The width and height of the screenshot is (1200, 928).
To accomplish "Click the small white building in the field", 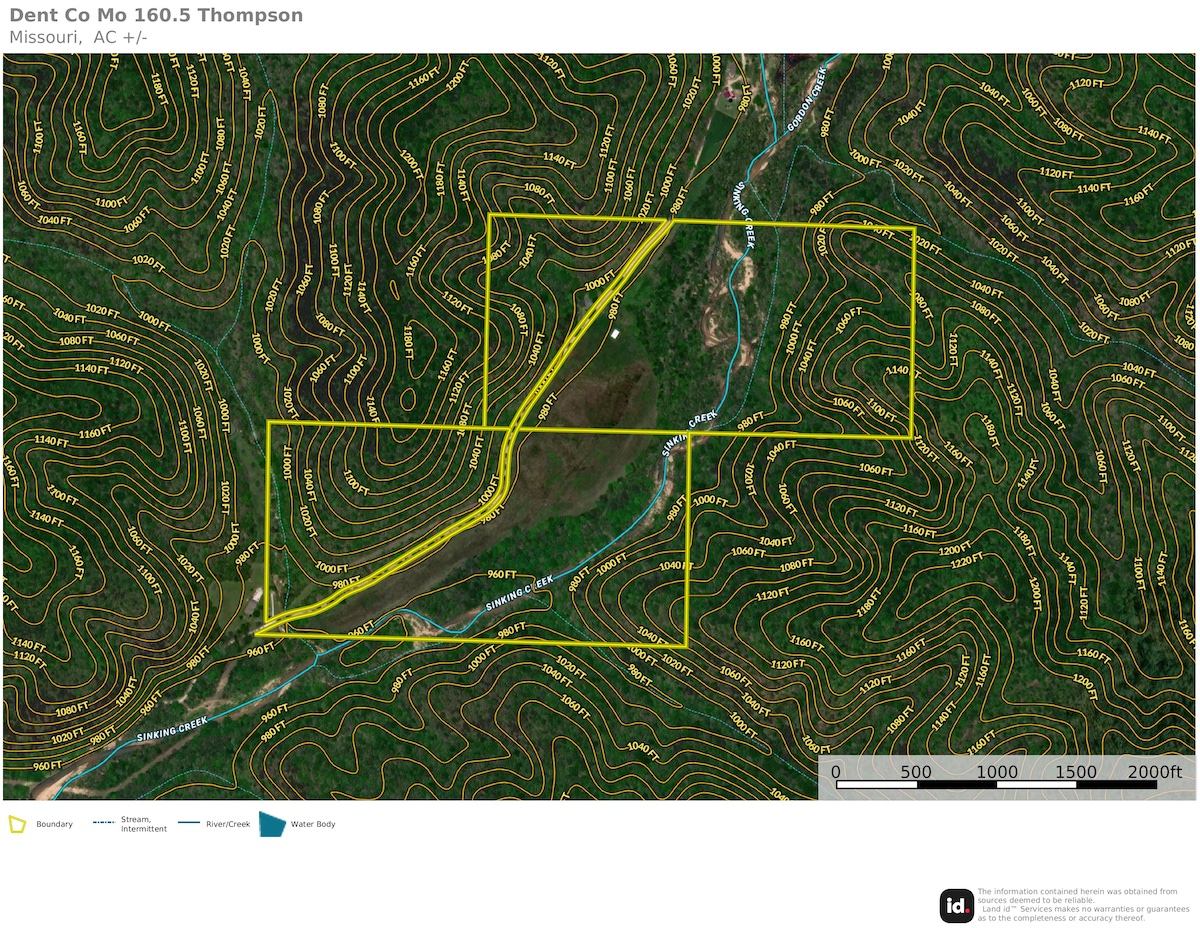I will pos(615,333).
